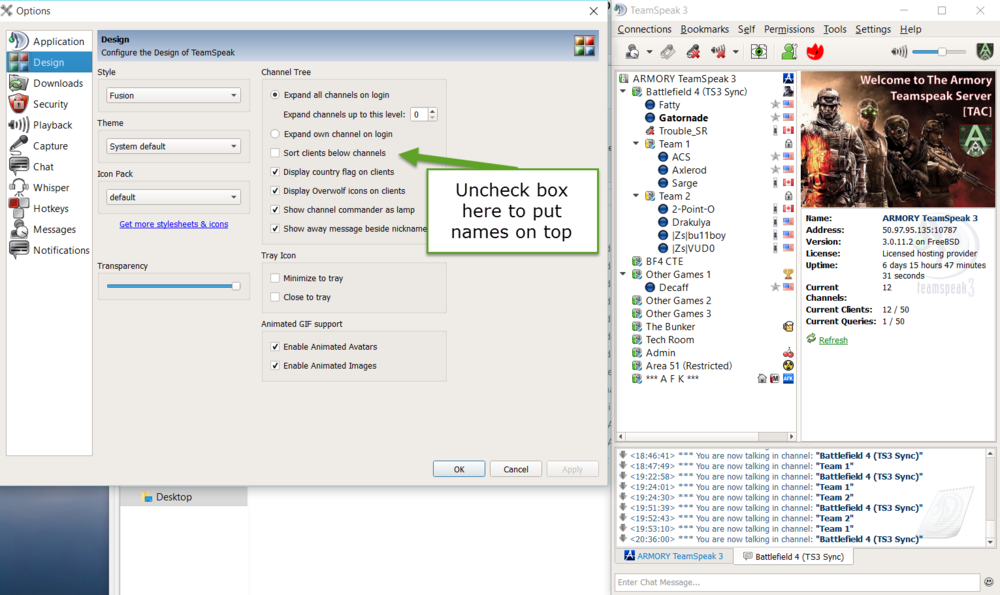Open the Whisper options section

tap(49, 187)
